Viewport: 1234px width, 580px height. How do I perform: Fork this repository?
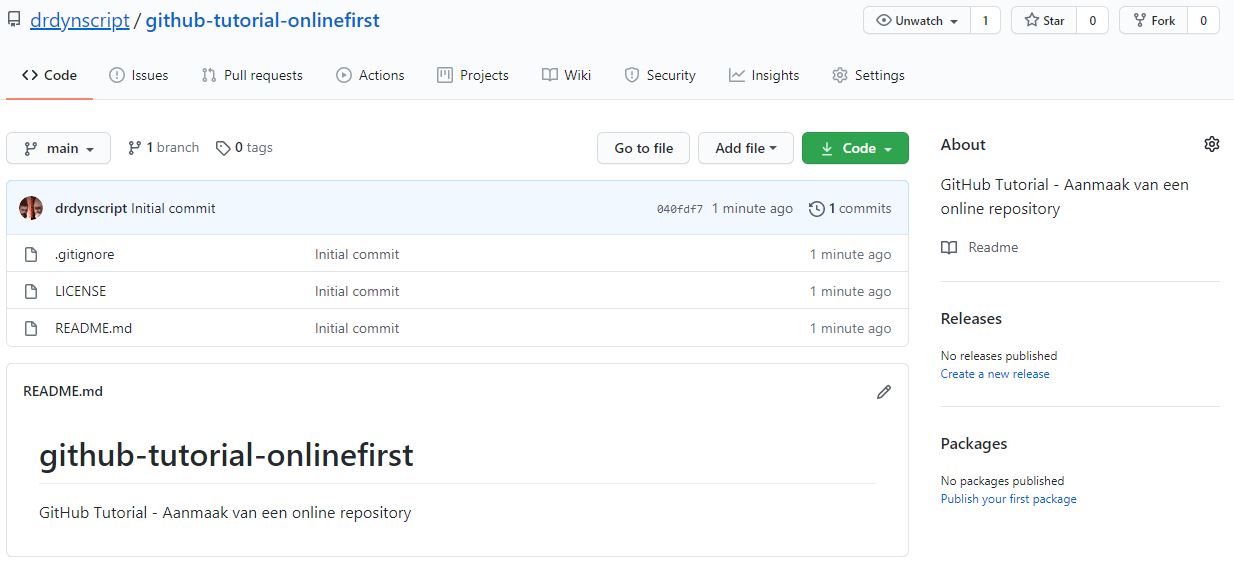point(1153,20)
